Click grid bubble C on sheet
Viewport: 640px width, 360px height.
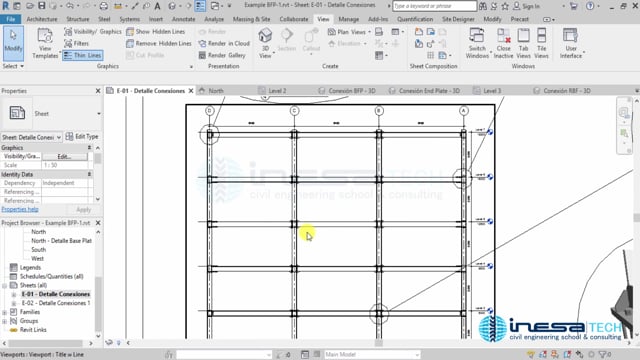[x=294, y=111]
